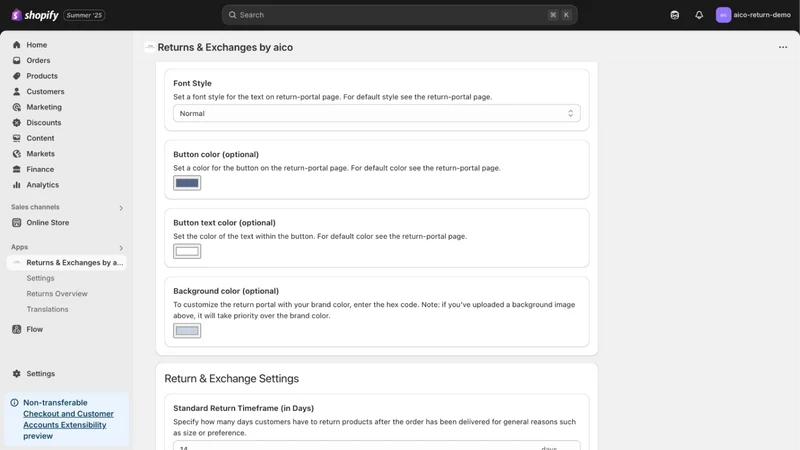Image resolution: width=800 pixels, height=450 pixels.
Task: Open the Products menu item
Action: coord(42,76)
